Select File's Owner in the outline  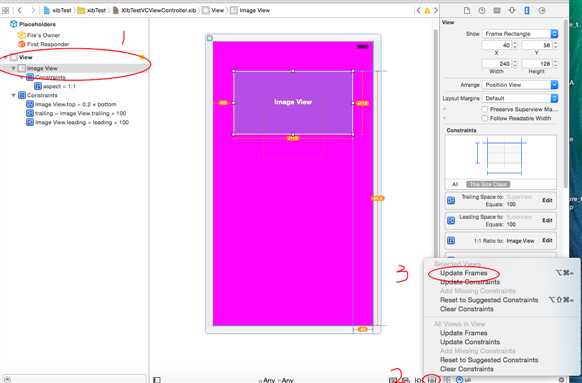tap(39, 35)
